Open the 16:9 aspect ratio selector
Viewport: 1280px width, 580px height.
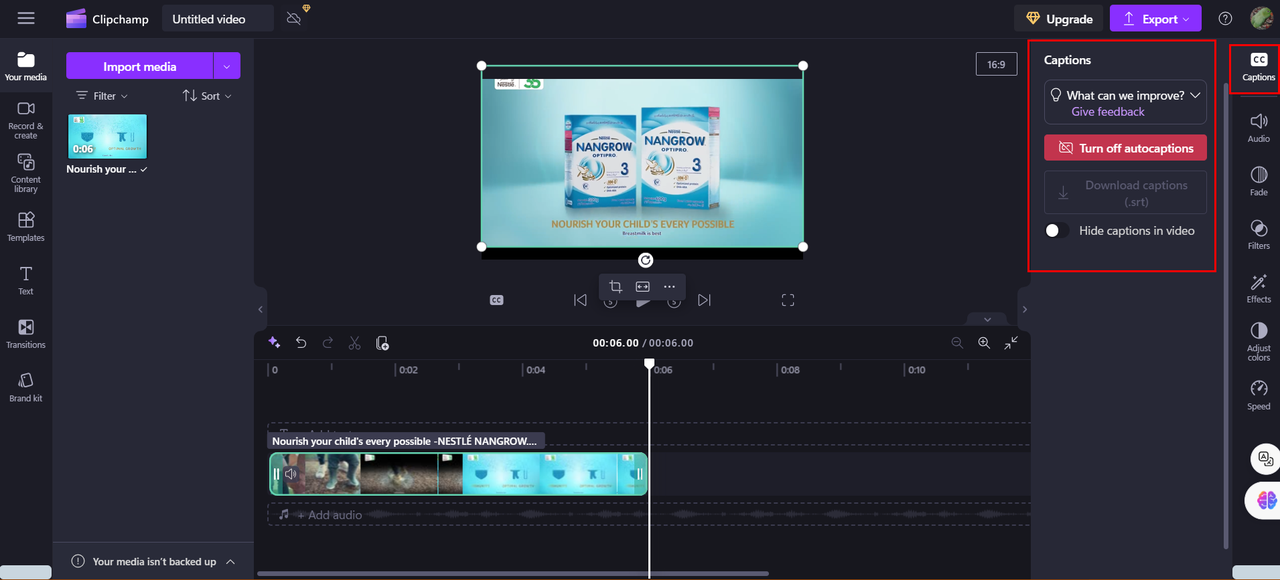(996, 64)
